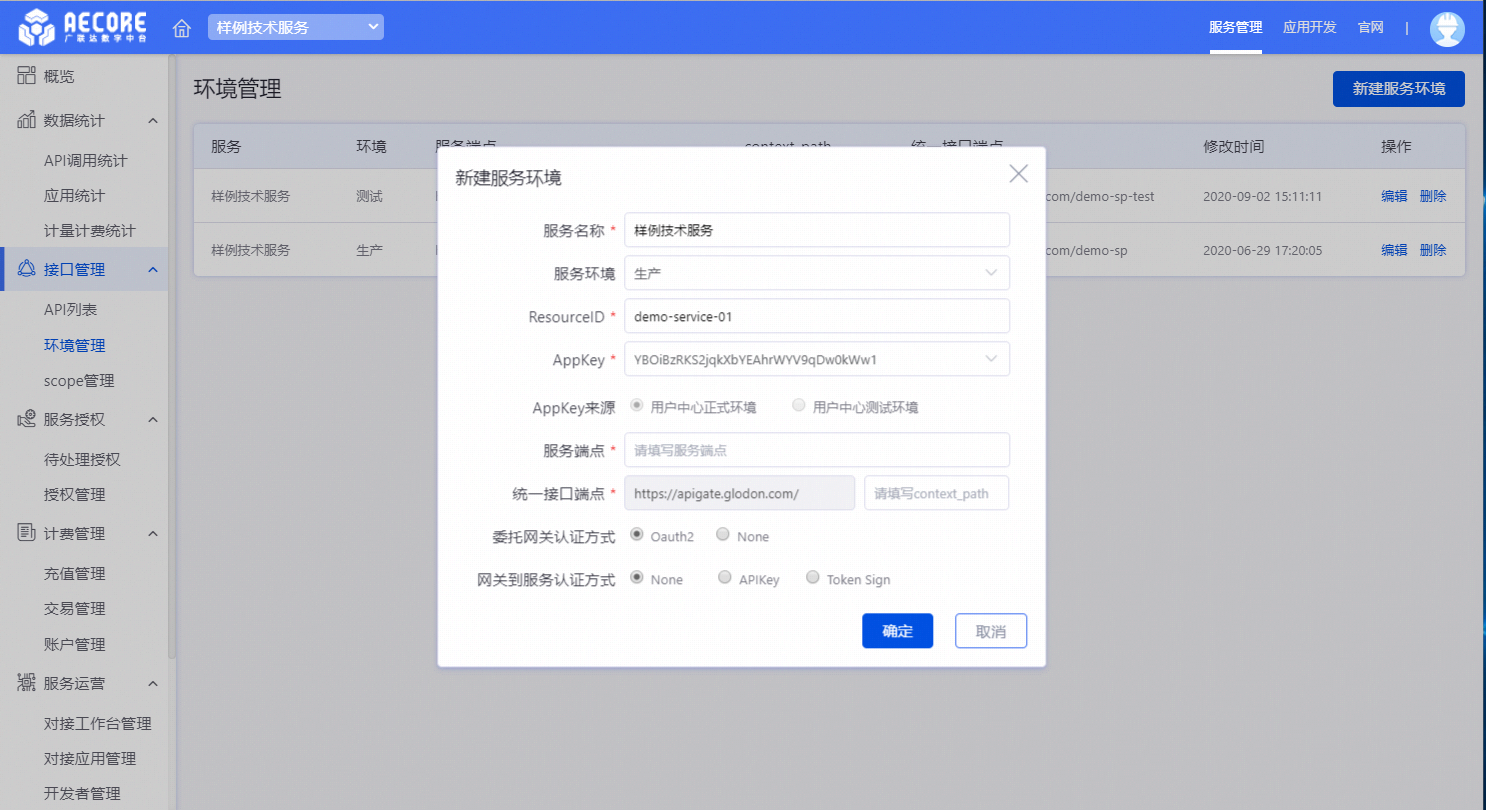This screenshot has width=1486, height=810.
Task: Pick APIKey as gateway authentication
Action: (x=725, y=578)
